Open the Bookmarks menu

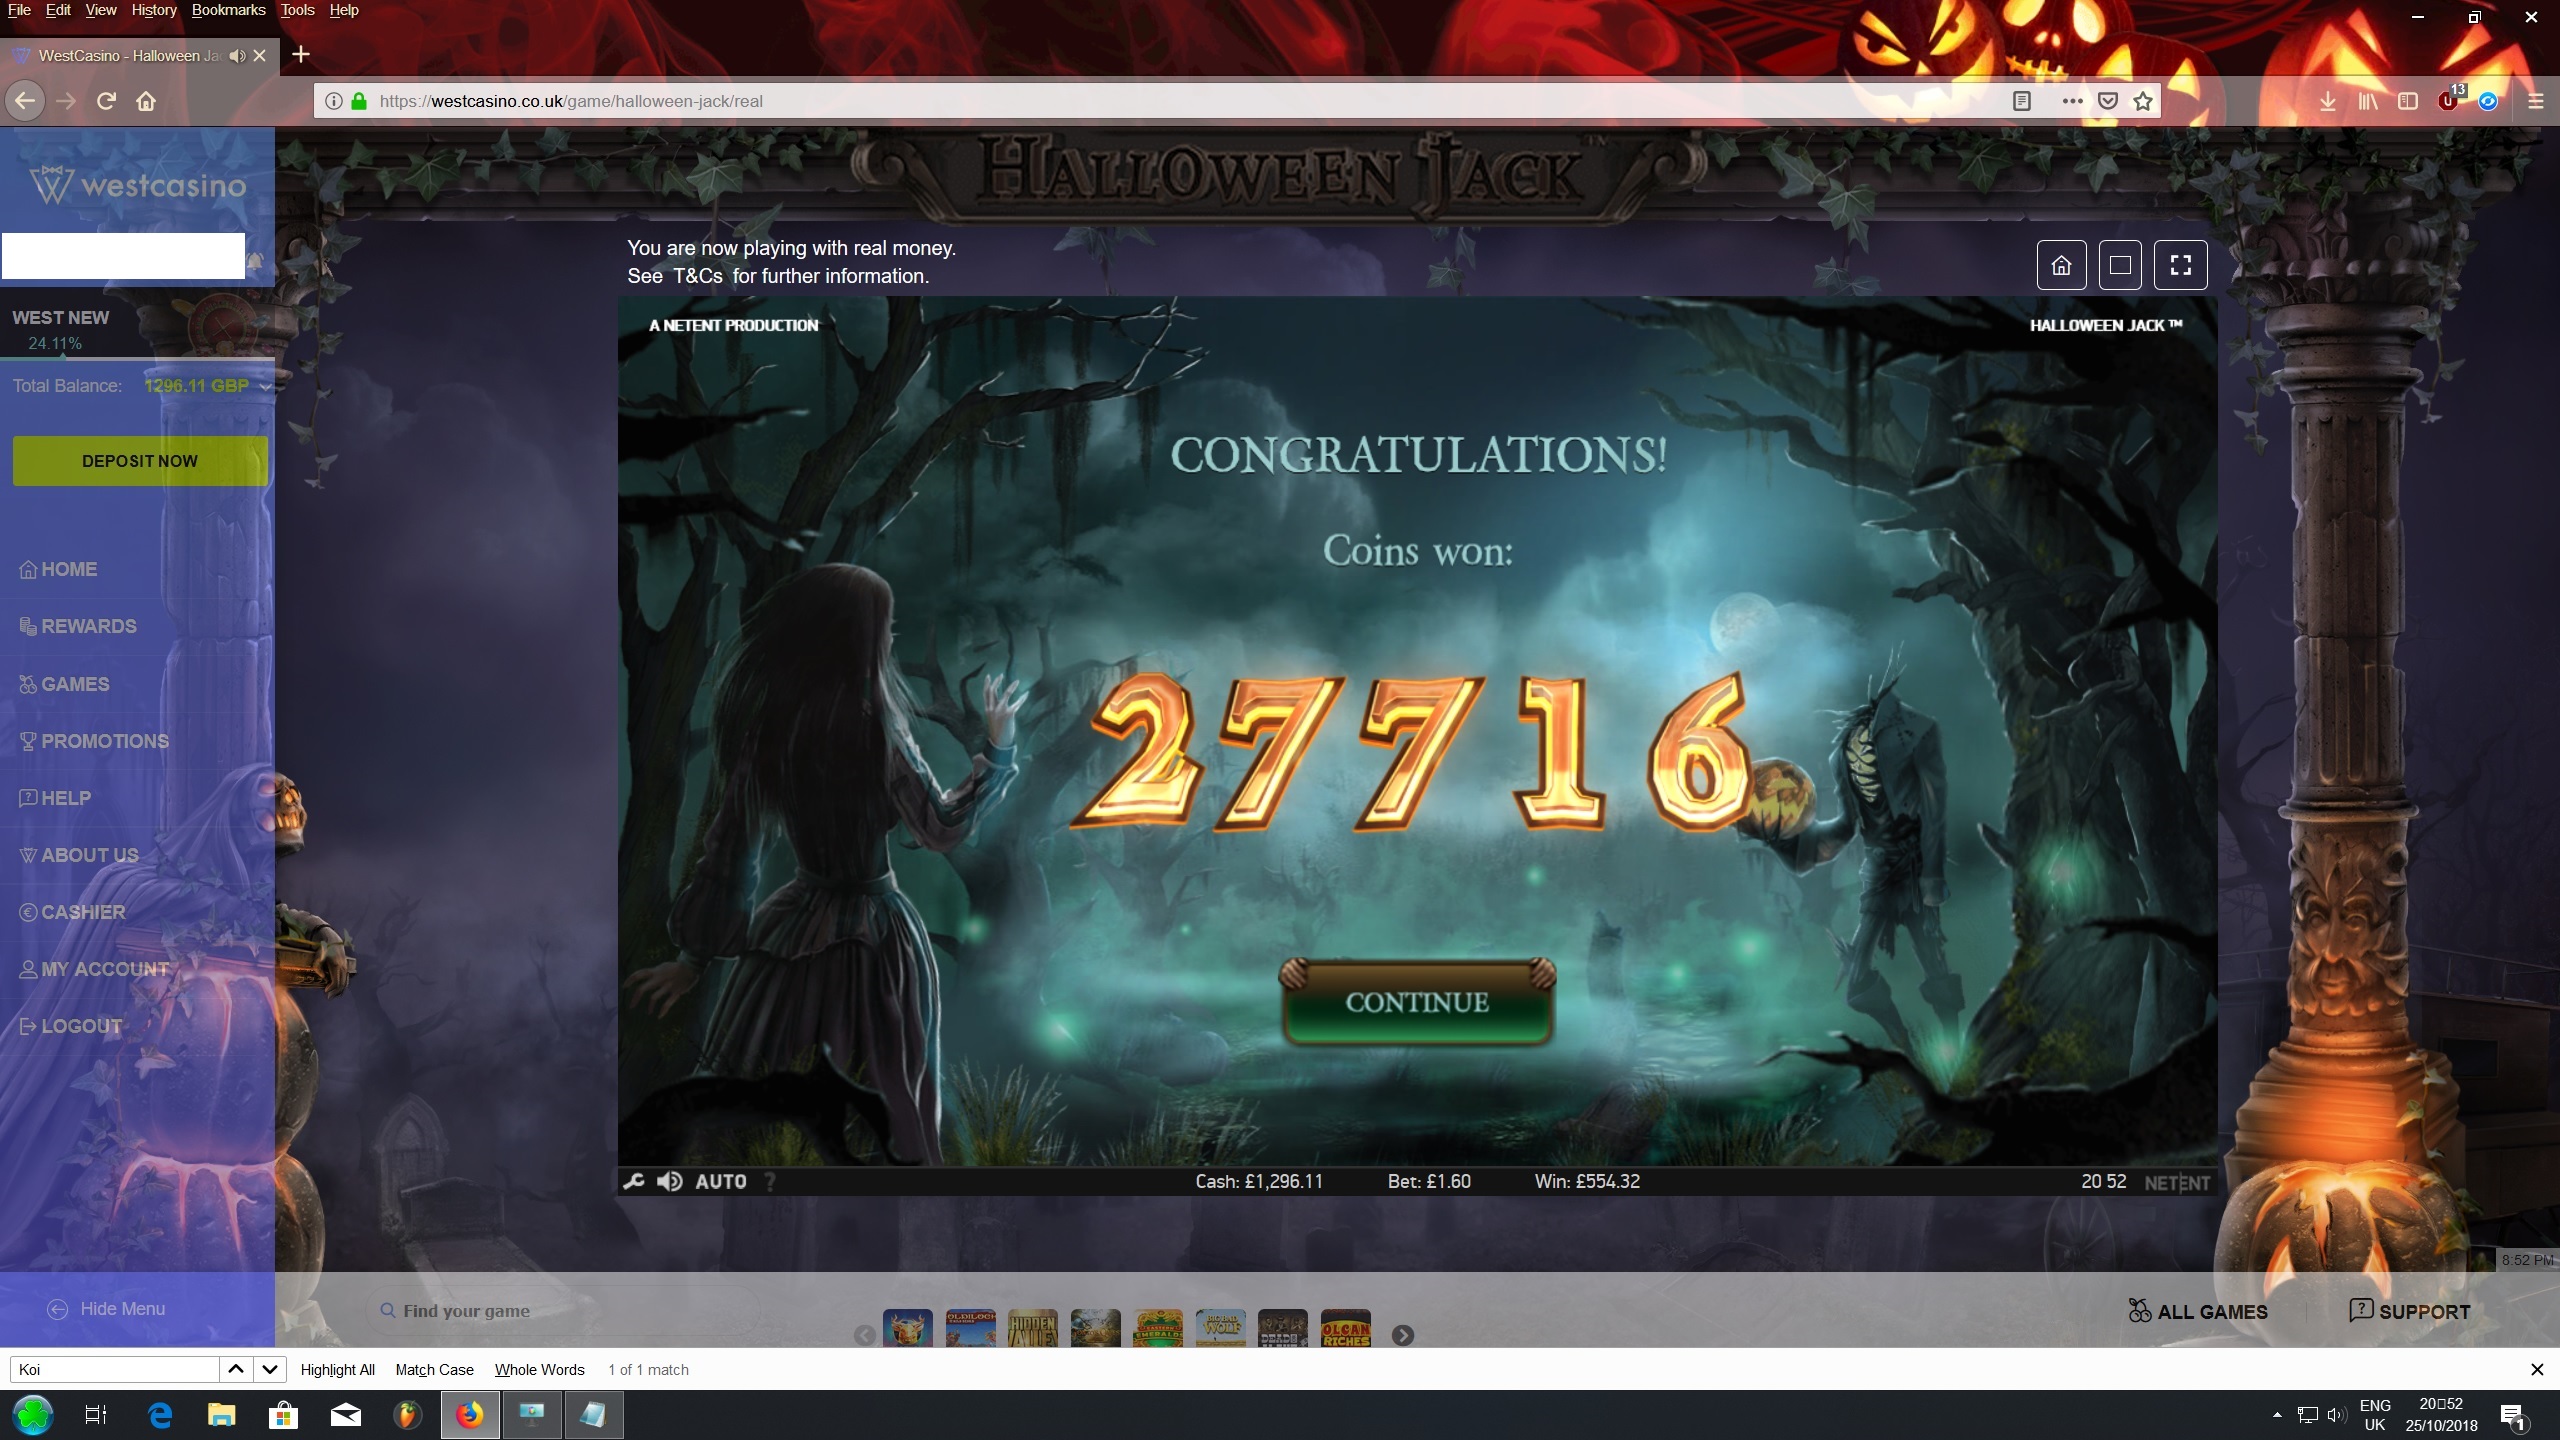(x=229, y=10)
